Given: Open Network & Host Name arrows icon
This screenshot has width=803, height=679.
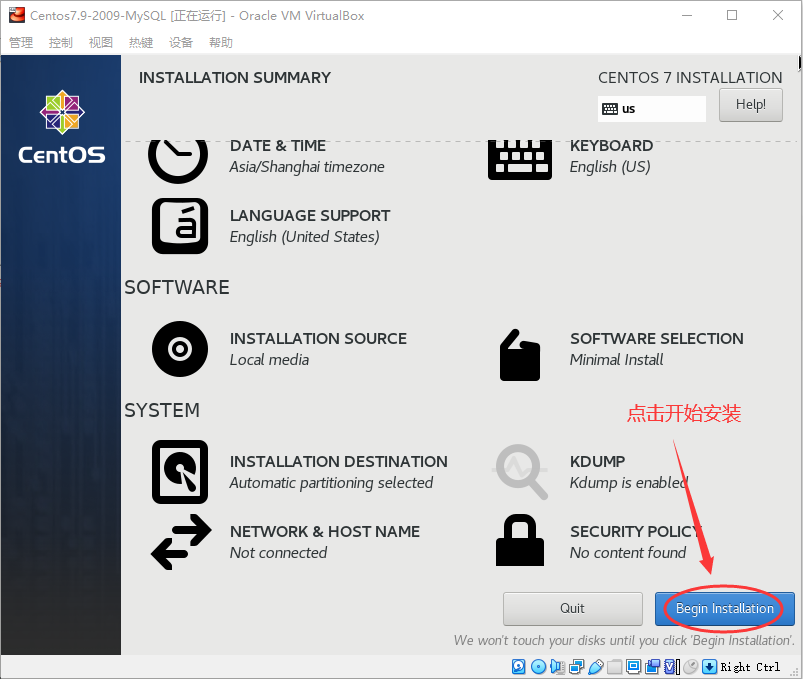Looking at the screenshot, I should pyautogui.click(x=181, y=542).
